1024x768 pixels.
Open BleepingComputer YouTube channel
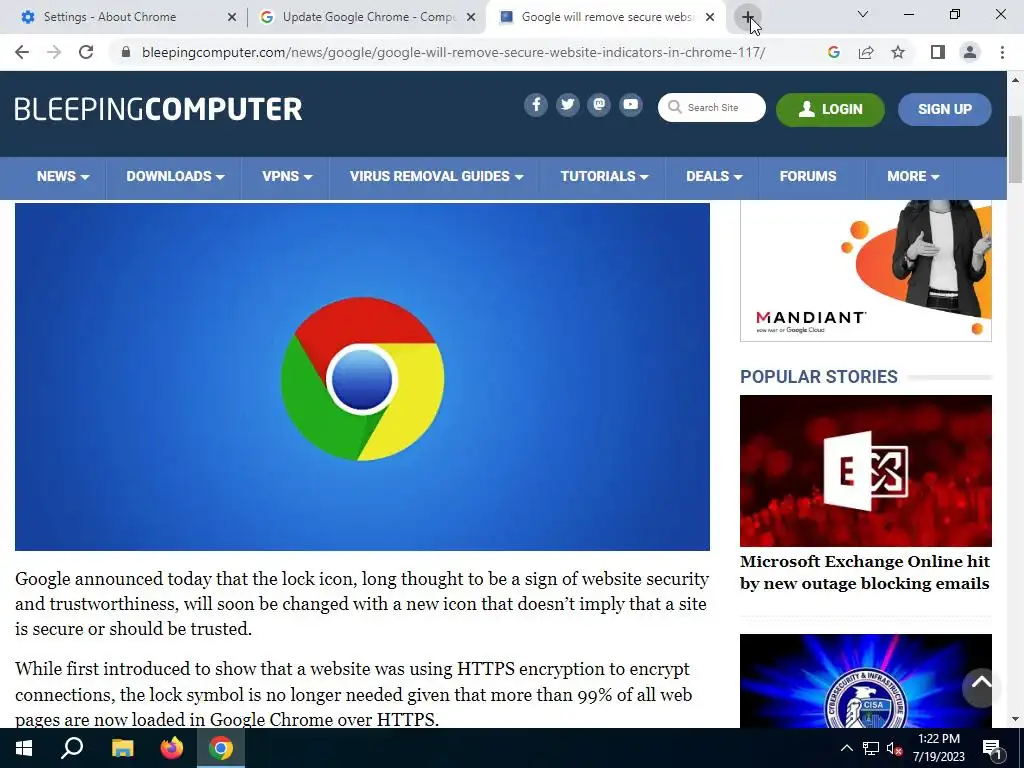pyautogui.click(x=631, y=104)
